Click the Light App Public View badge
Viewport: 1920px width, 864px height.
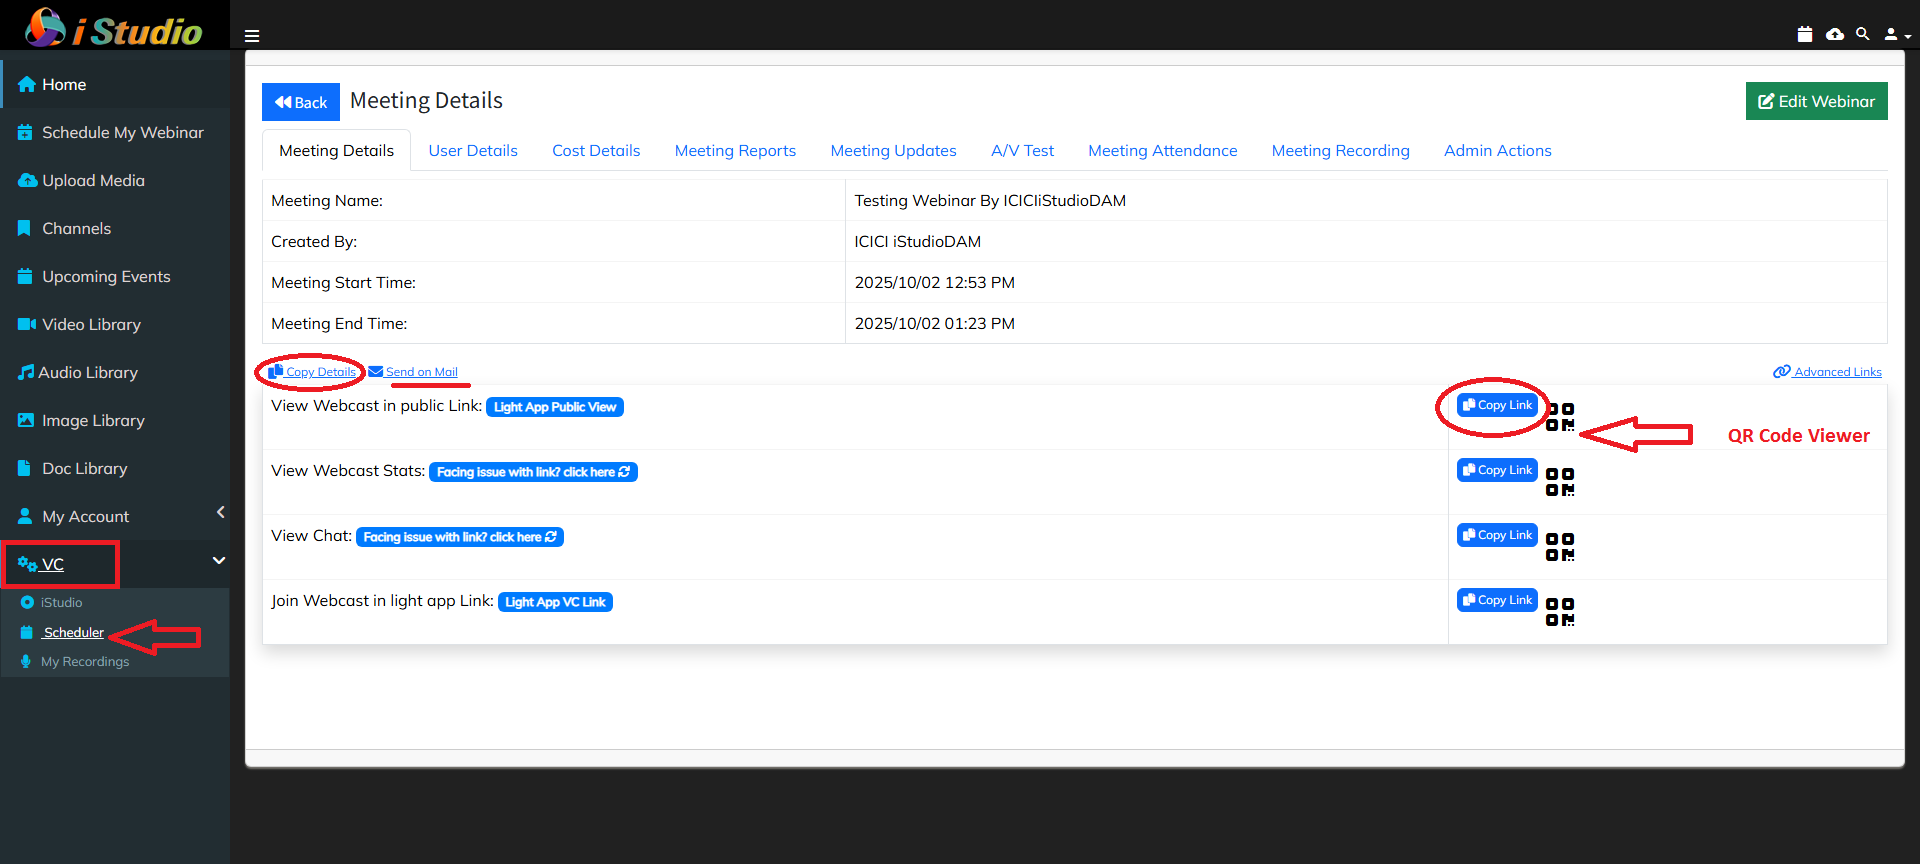click(555, 407)
